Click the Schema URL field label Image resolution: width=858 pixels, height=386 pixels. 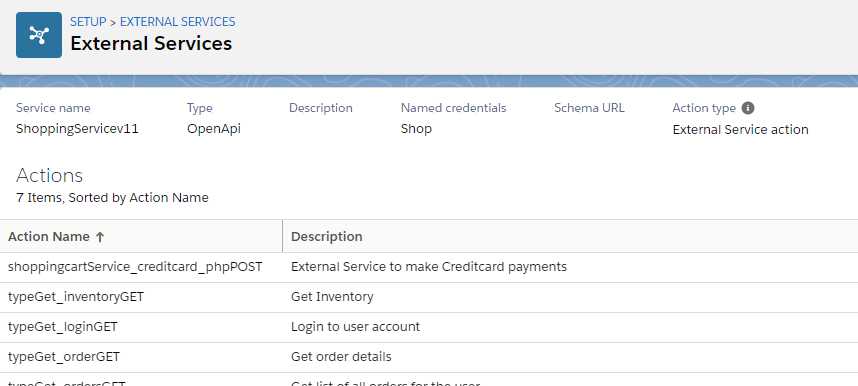click(x=589, y=108)
